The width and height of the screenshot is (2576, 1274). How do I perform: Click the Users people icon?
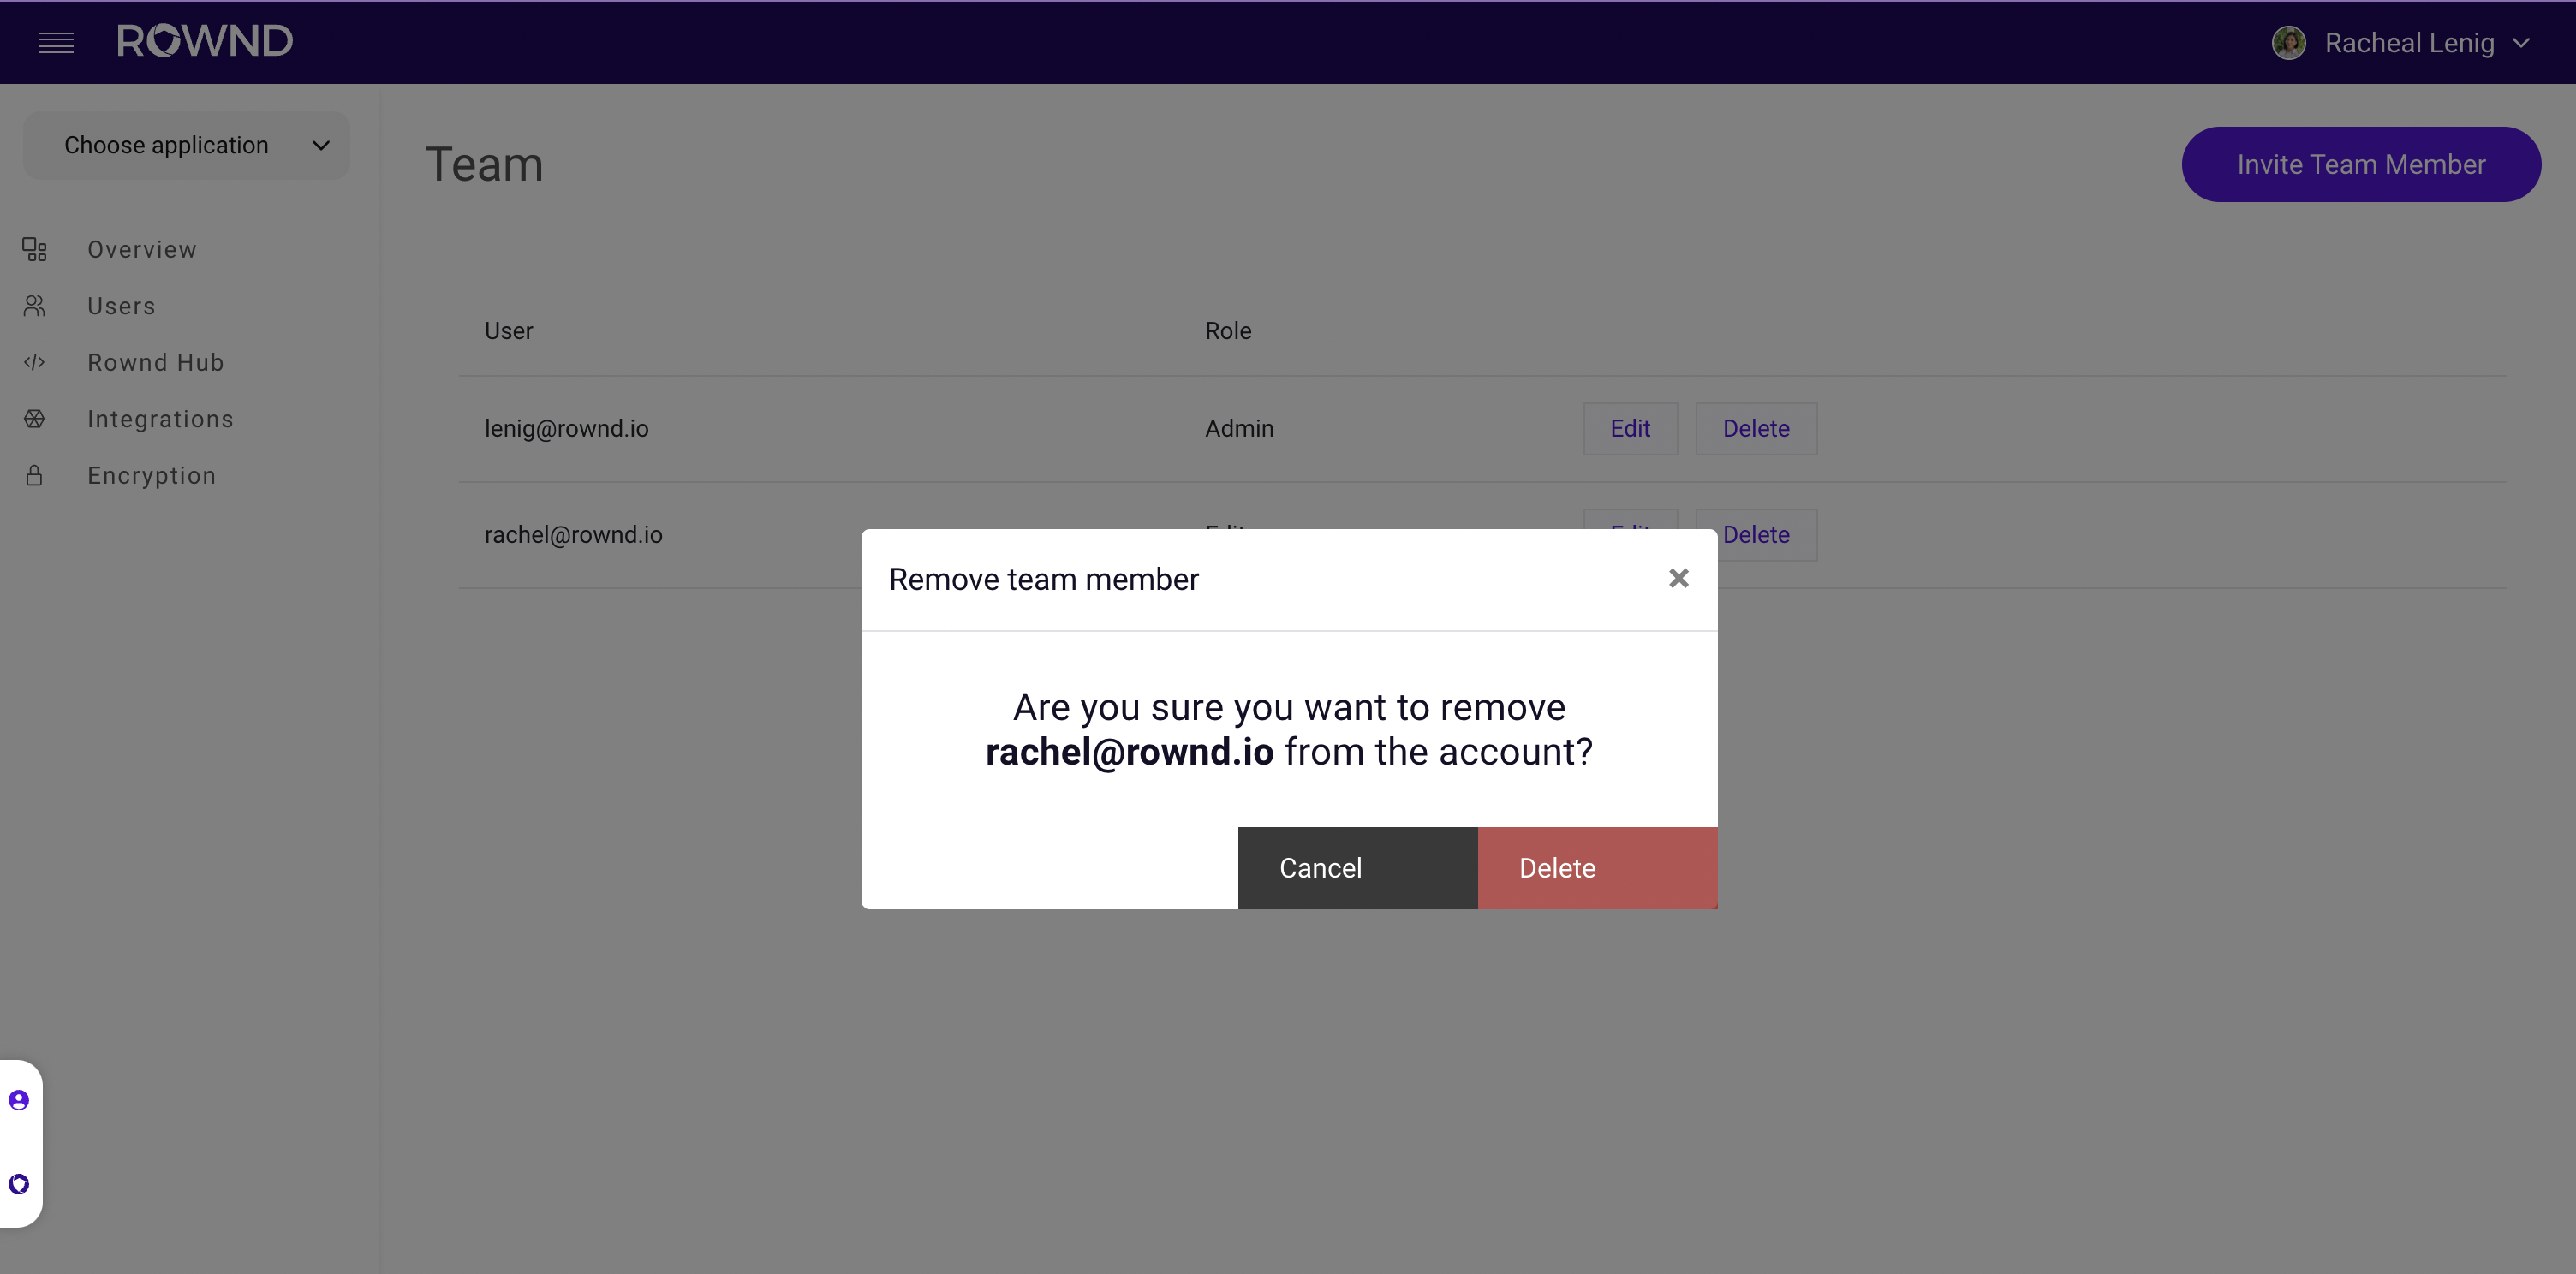[x=35, y=306]
